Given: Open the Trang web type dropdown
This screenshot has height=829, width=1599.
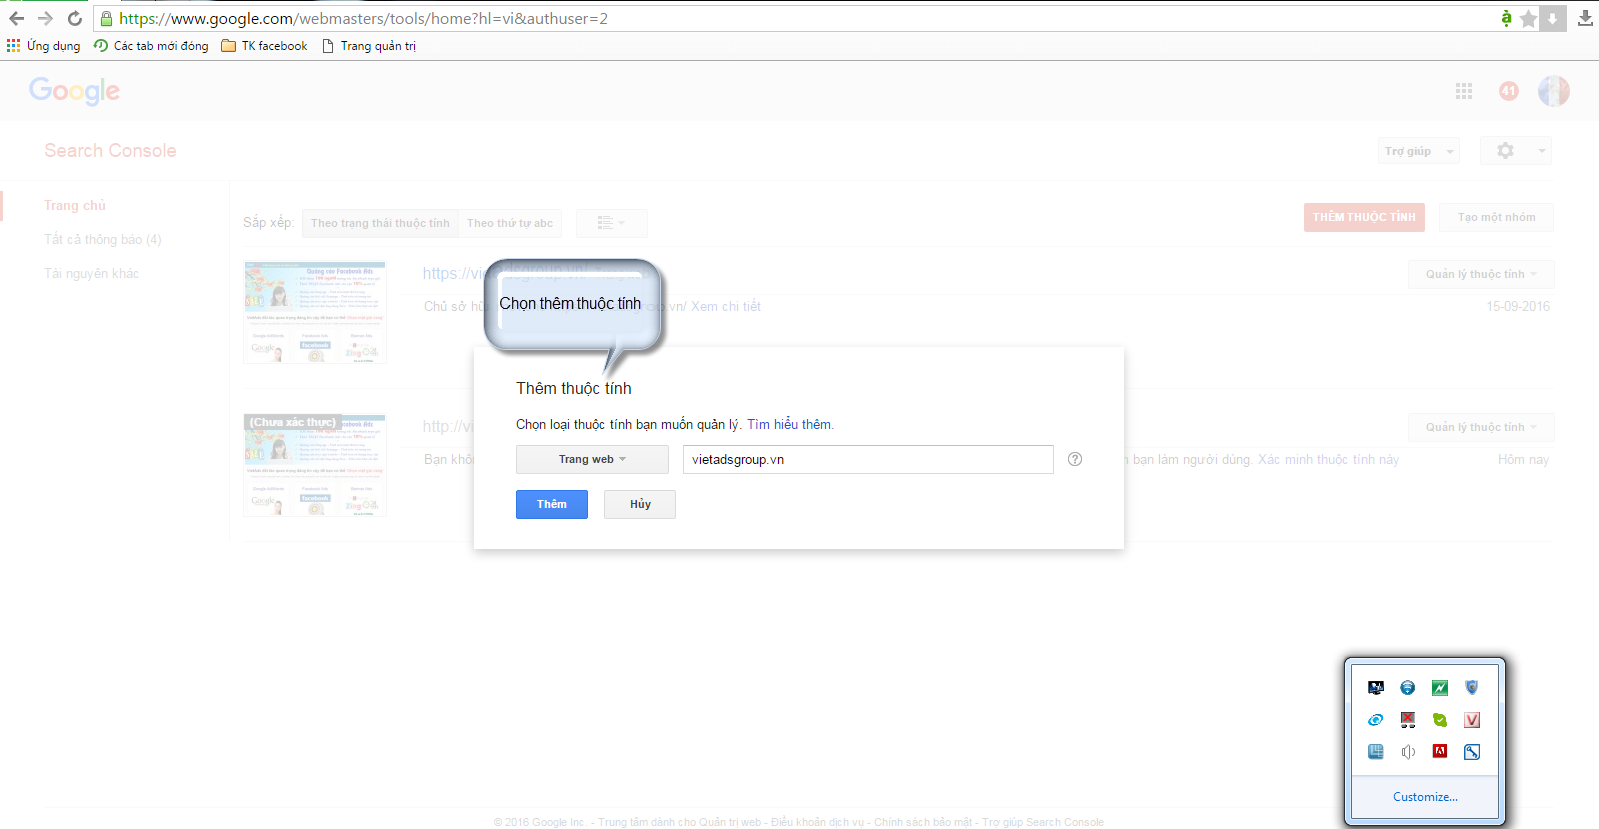Looking at the screenshot, I should [592, 459].
